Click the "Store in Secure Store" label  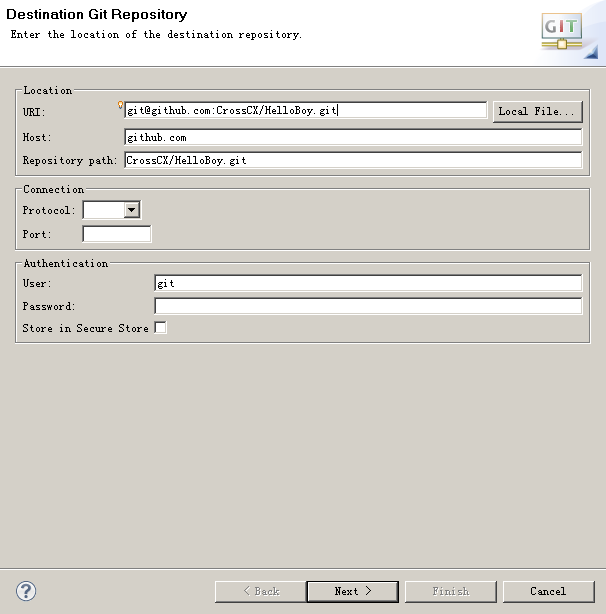pos(85,328)
